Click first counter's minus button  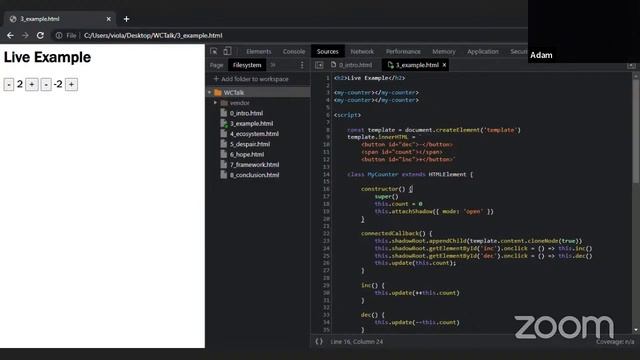pos(9,84)
